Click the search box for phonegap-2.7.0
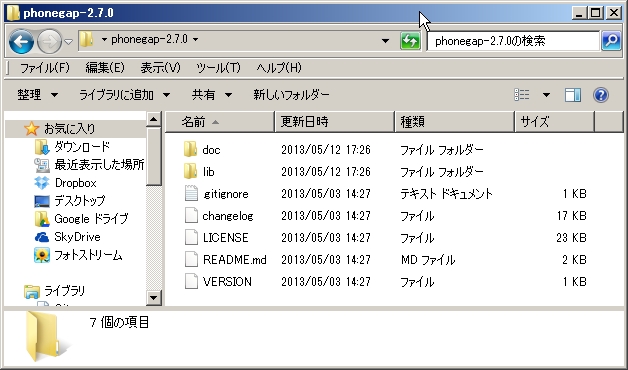 point(513,41)
